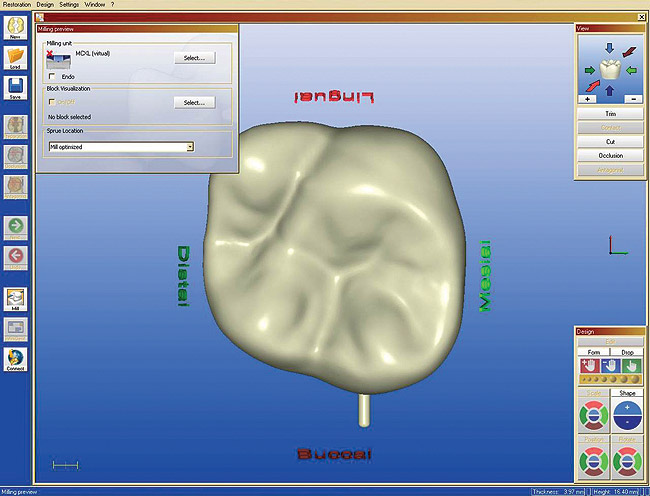Viewport: 650px width, 496px height.
Task: Enable the Endo checkbox
Action: coord(52,76)
